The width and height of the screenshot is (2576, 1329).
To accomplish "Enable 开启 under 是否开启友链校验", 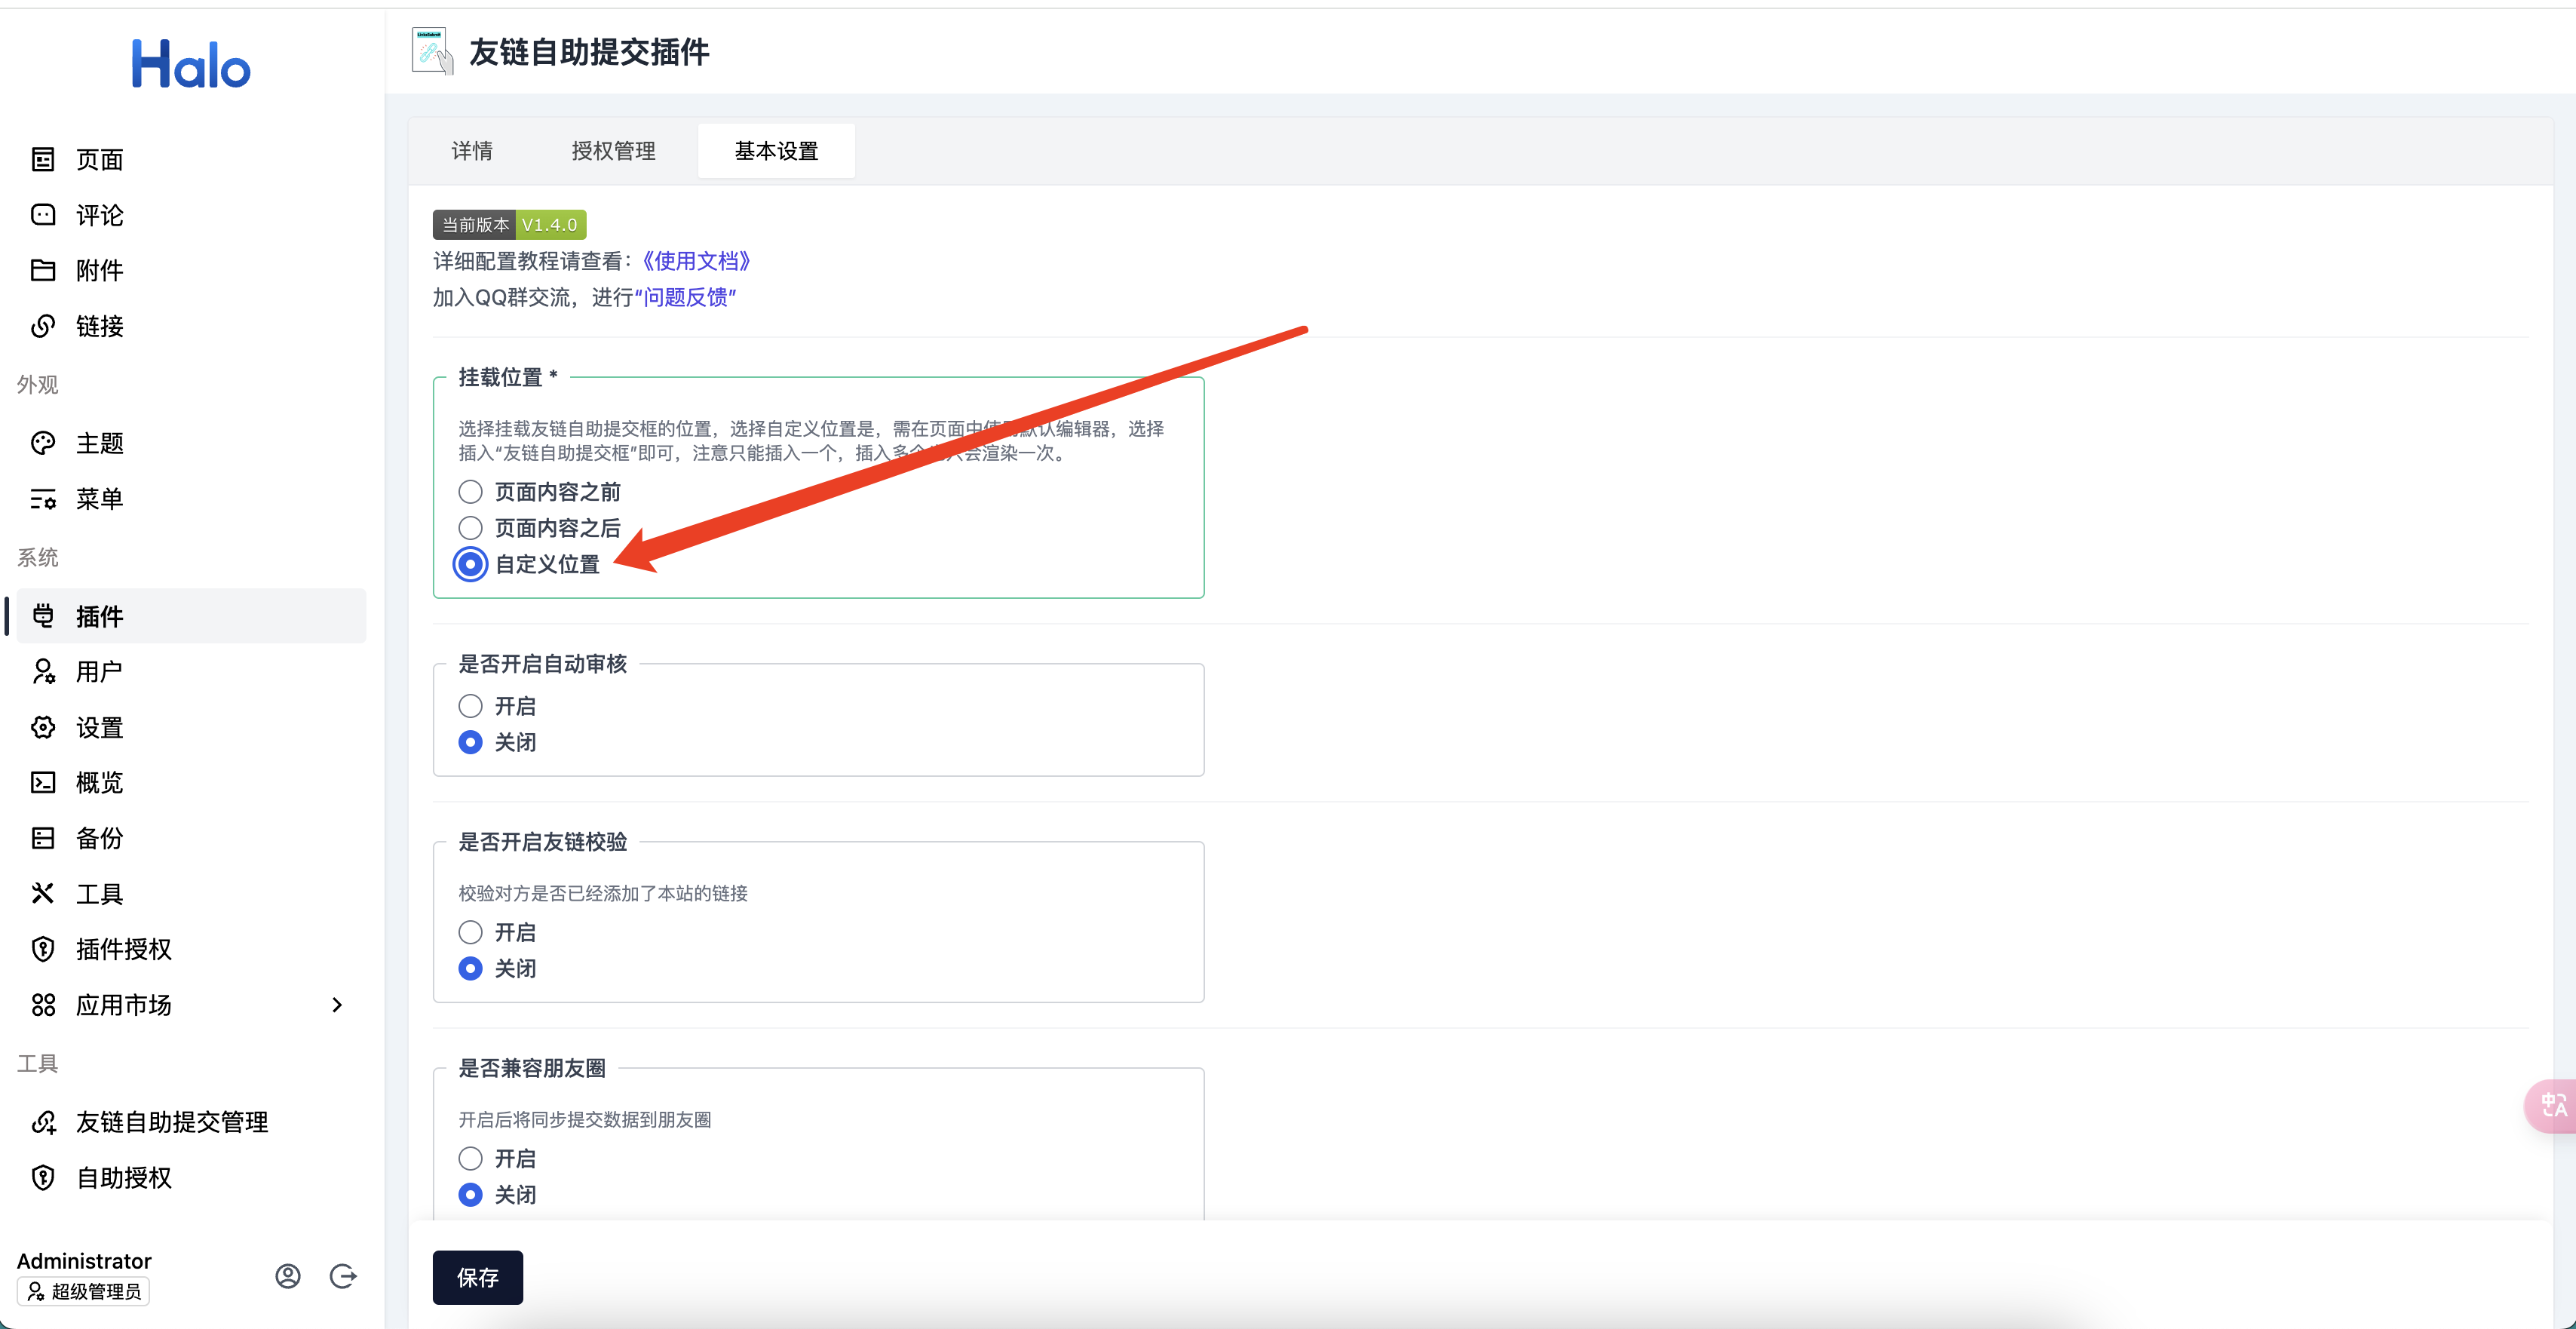I will click(x=470, y=932).
